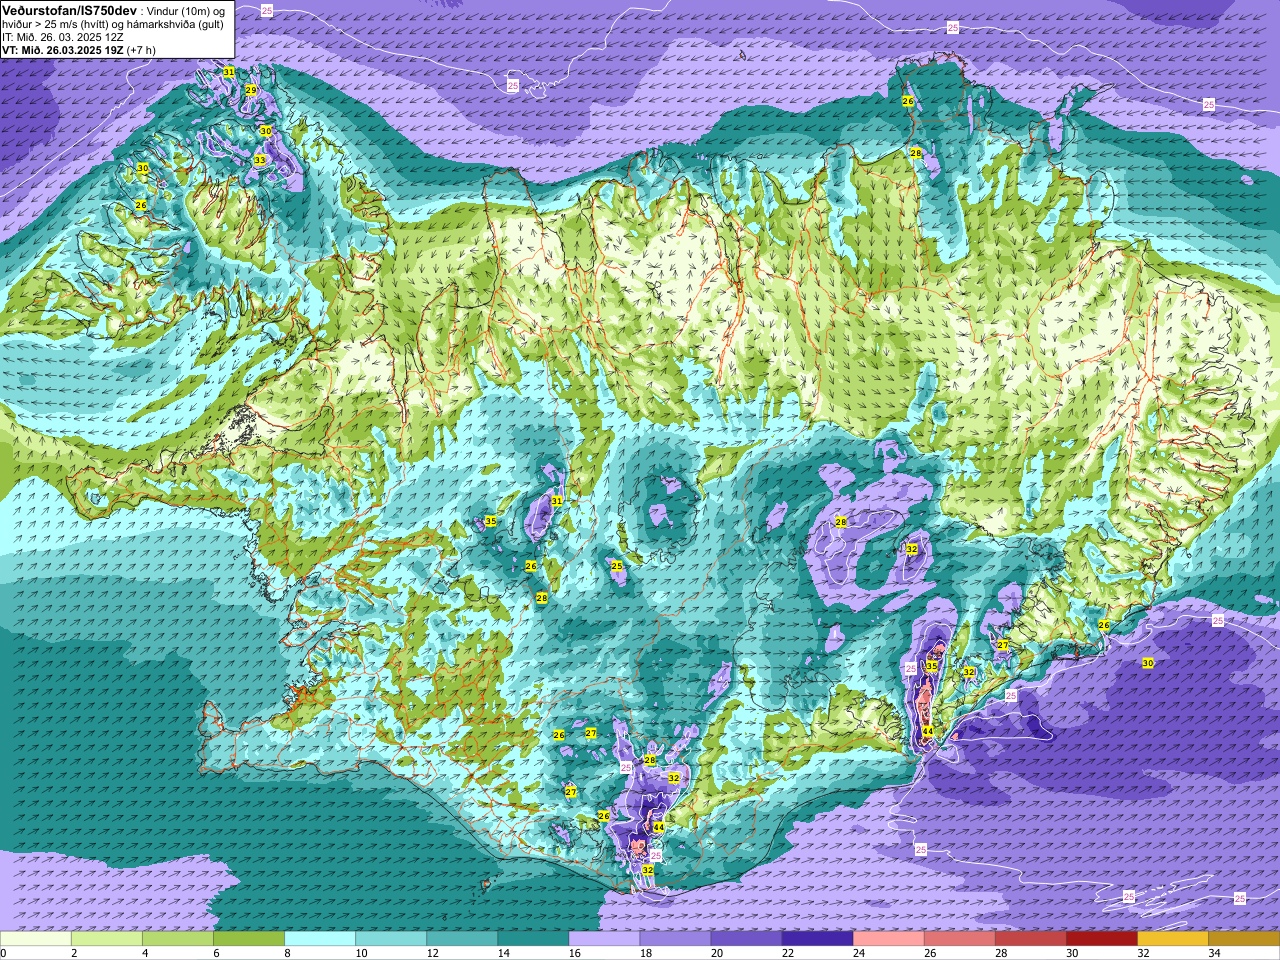
Task: Click the green 4–6 legend swatch
Action: point(178,939)
